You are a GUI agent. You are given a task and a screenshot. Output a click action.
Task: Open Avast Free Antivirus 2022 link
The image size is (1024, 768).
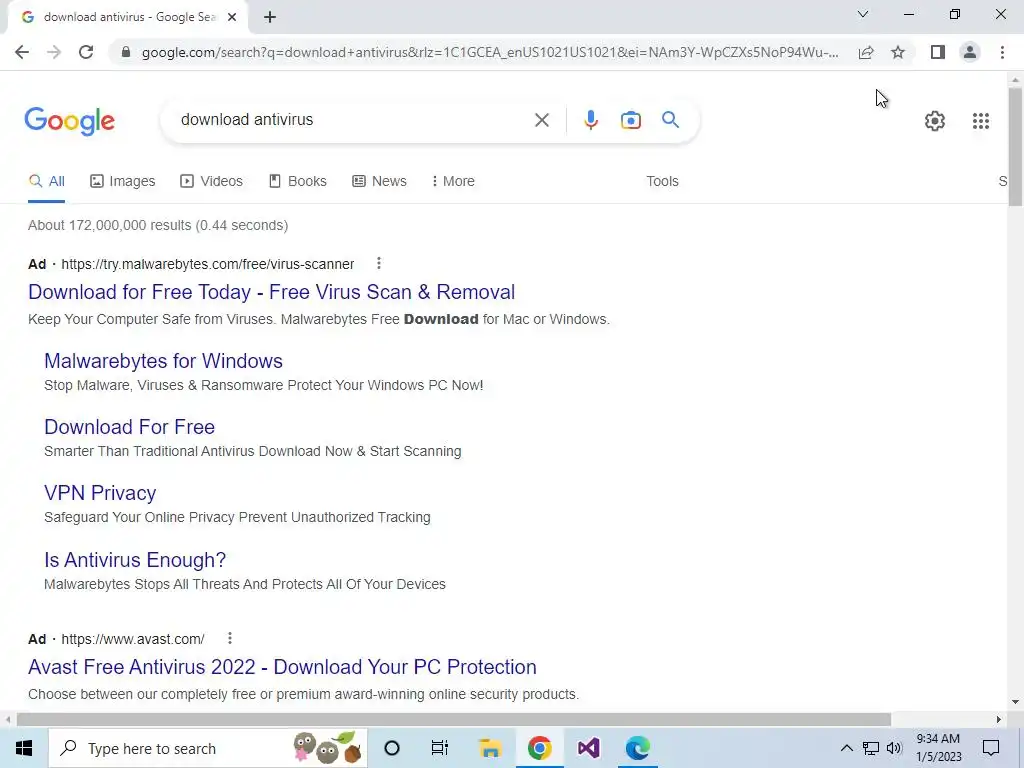pyautogui.click(x=282, y=667)
